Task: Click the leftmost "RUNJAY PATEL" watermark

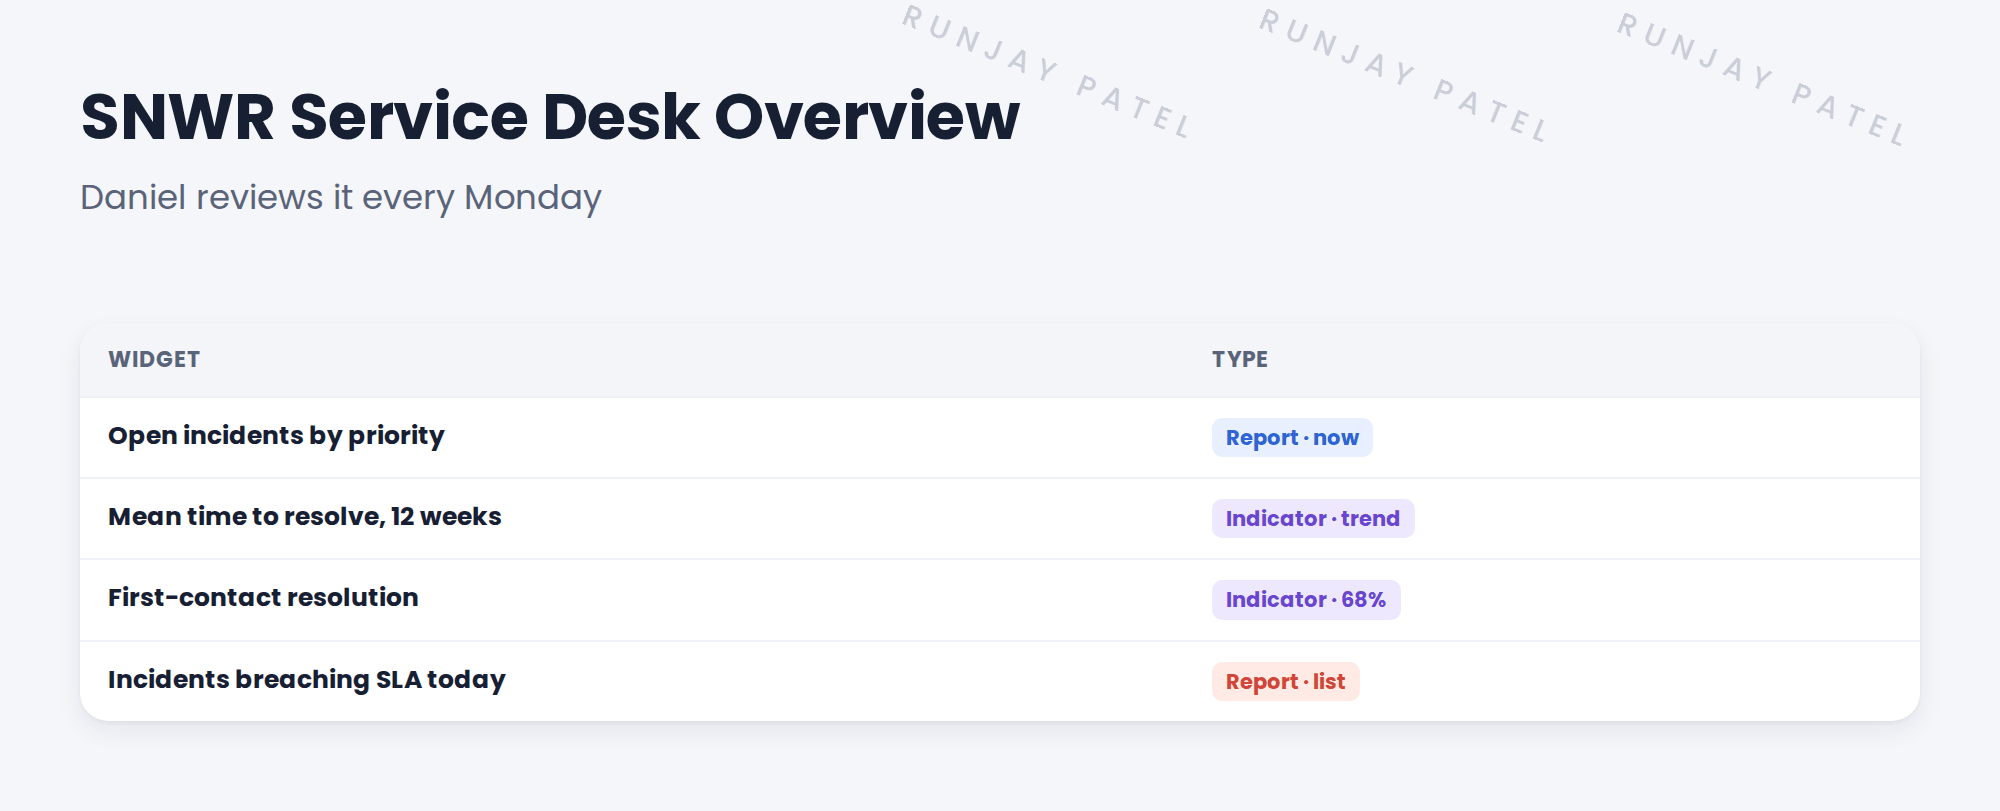Action: coord(1047,72)
